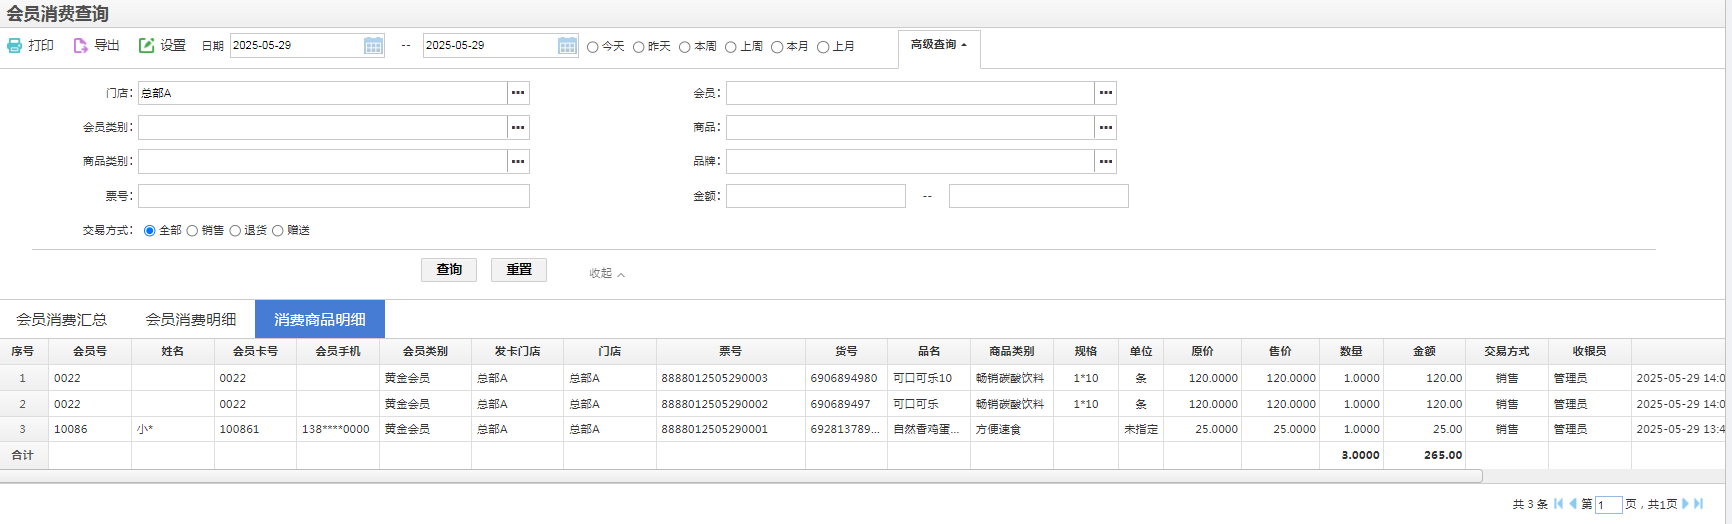Switch to 会员消费汇总 tab
Screen dimensions: 1732x524
pos(62,319)
